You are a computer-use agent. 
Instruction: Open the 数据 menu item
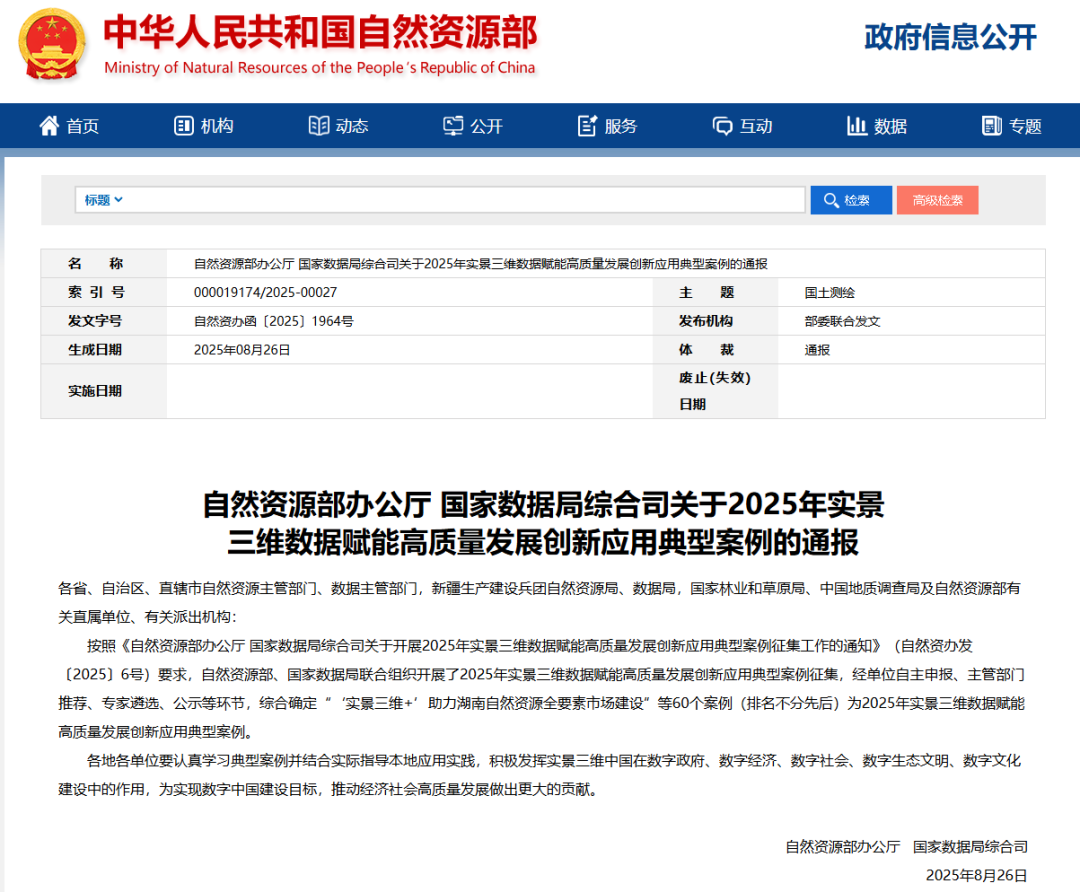(891, 126)
